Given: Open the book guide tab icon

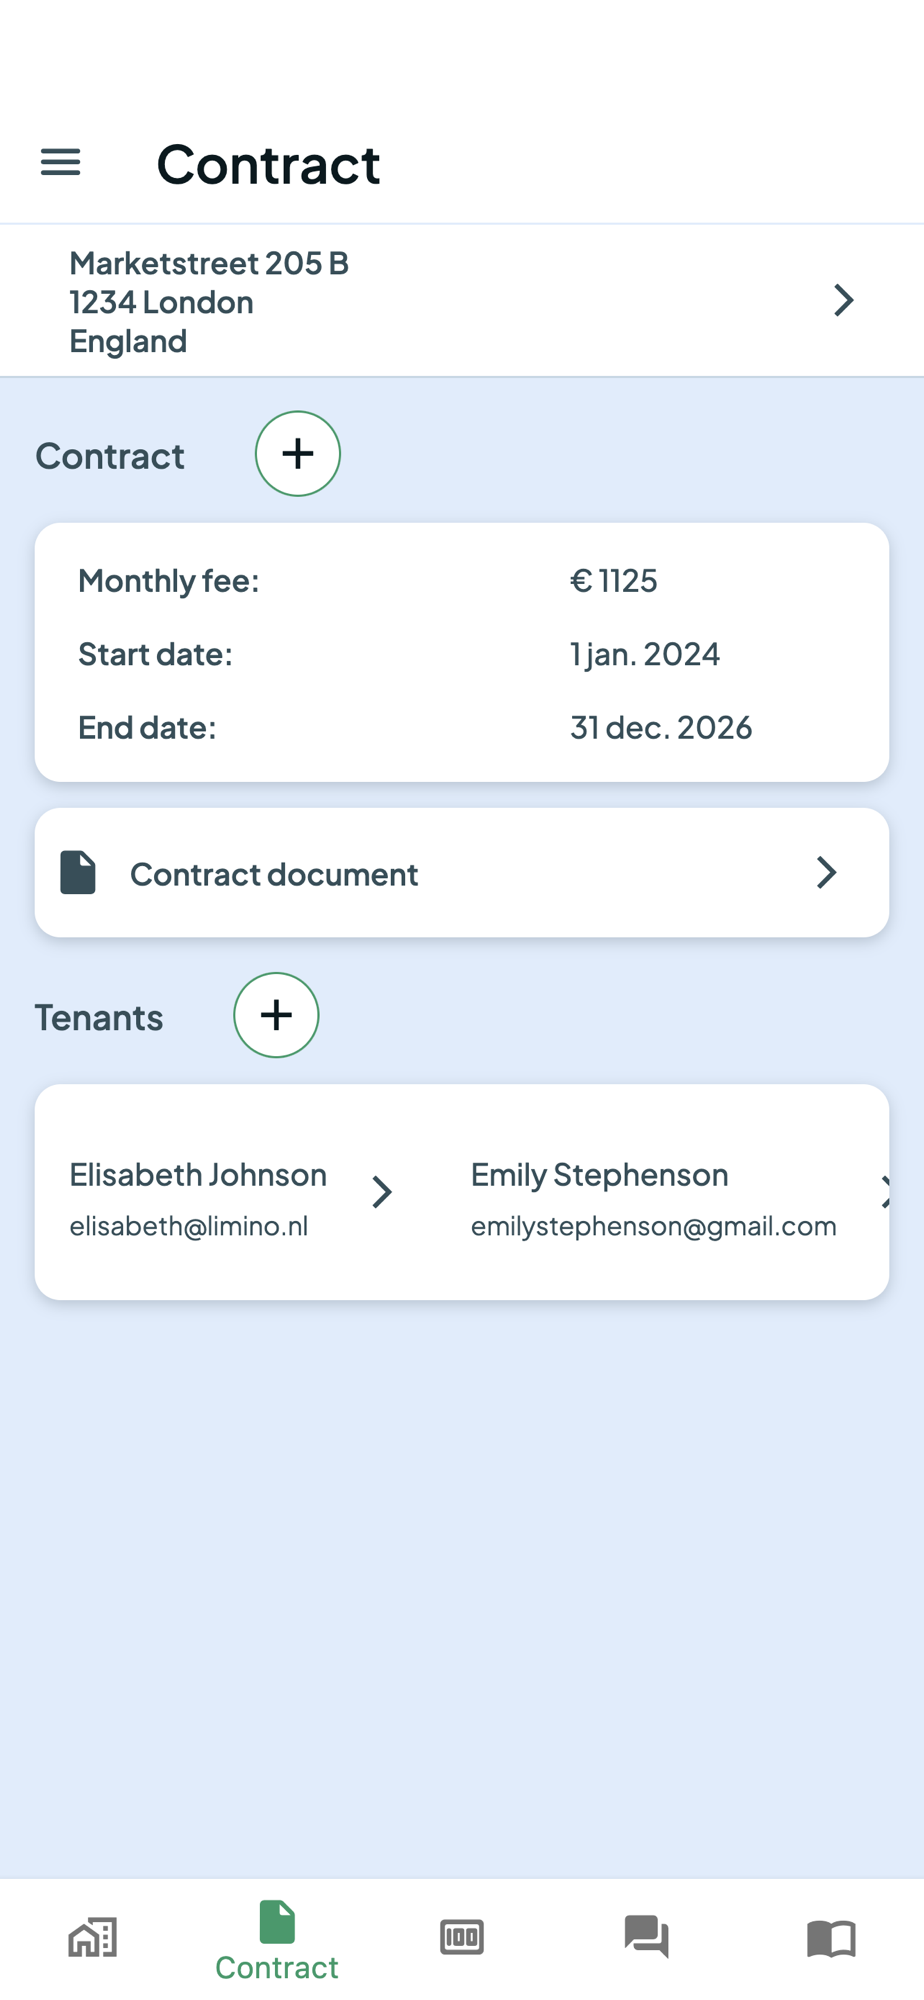Looking at the screenshot, I should point(831,1938).
